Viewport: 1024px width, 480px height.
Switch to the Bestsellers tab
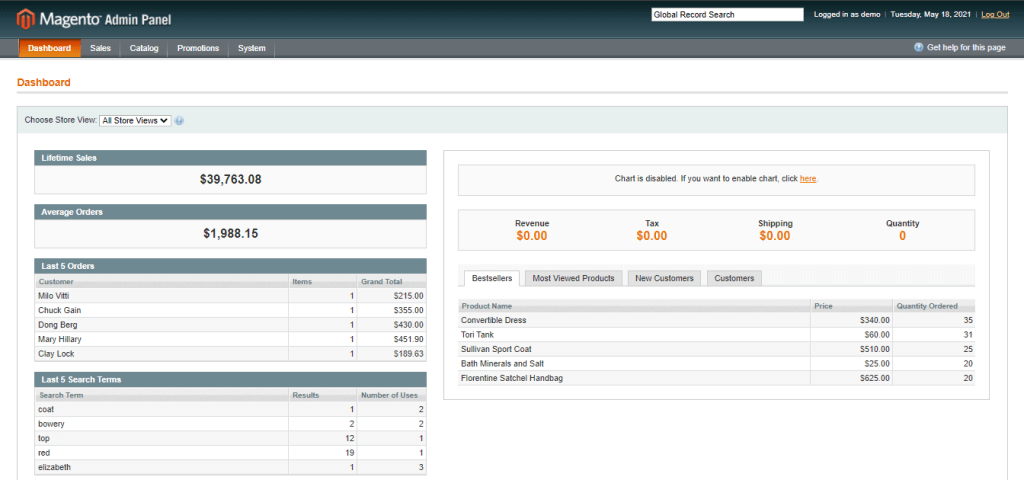(492, 278)
